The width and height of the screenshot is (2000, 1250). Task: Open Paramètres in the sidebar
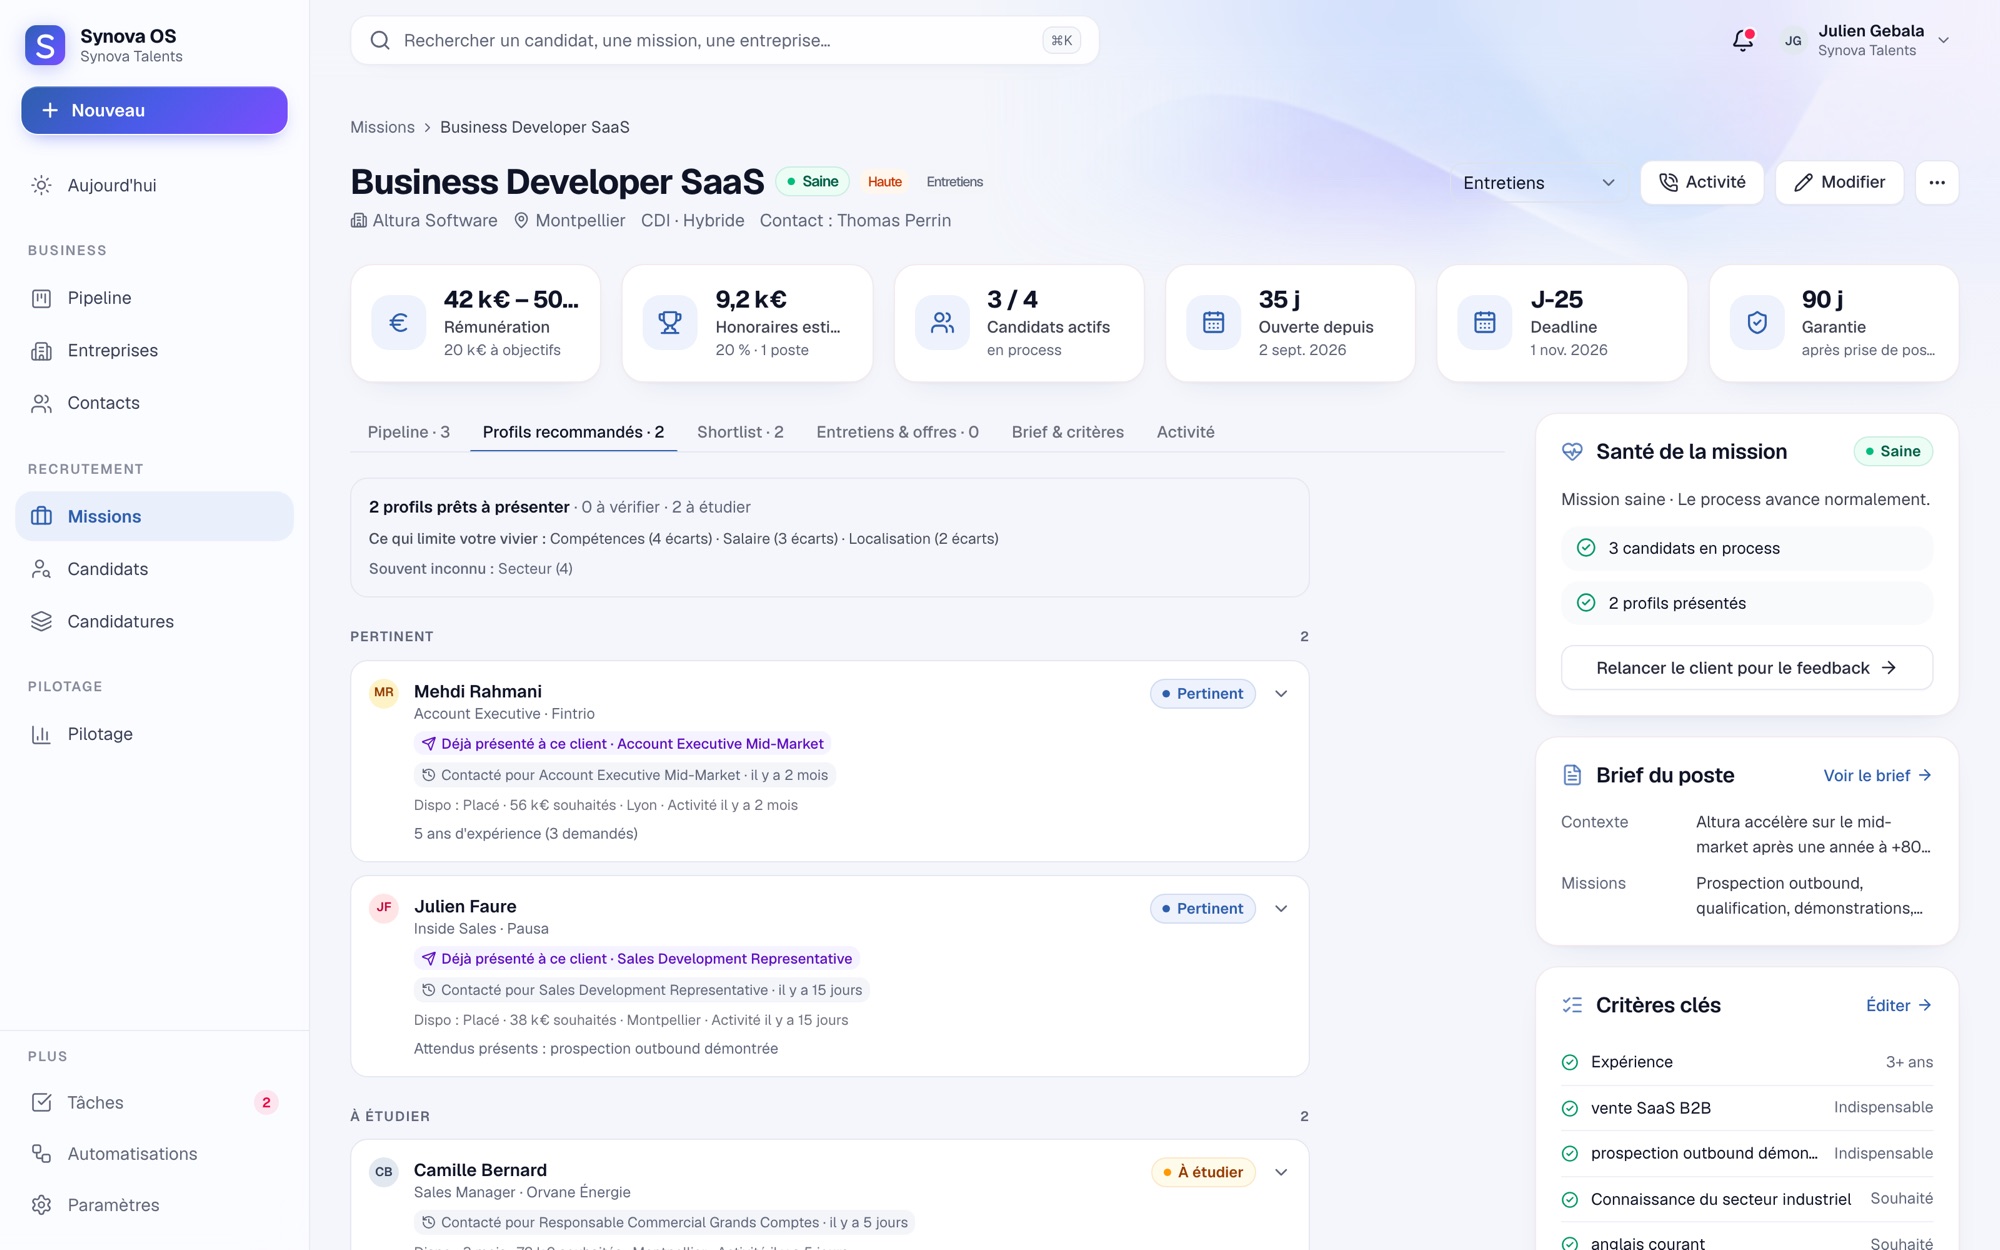point(154,1205)
